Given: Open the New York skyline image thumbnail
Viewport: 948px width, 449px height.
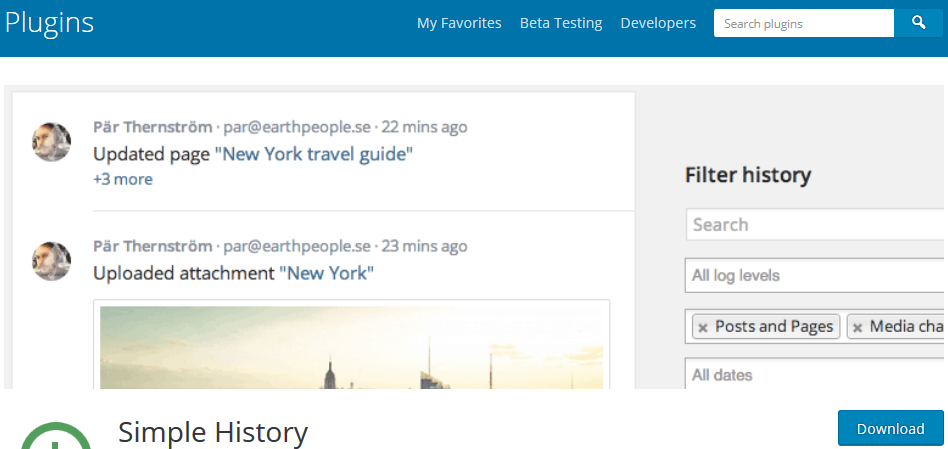Looking at the screenshot, I should click(351, 347).
